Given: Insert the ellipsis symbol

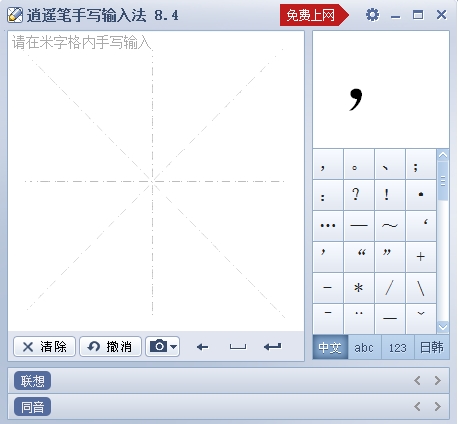Looking at the screenshot, I should (328, 226).
